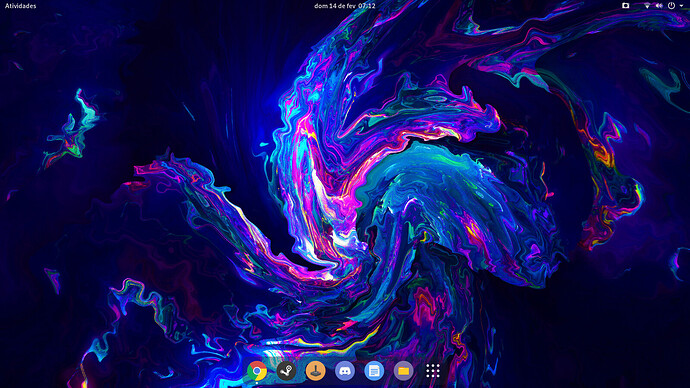Viewport: 690px width, 388px height.
Task: Open the Files folder icon in dock
Action: tap(404, 371)
